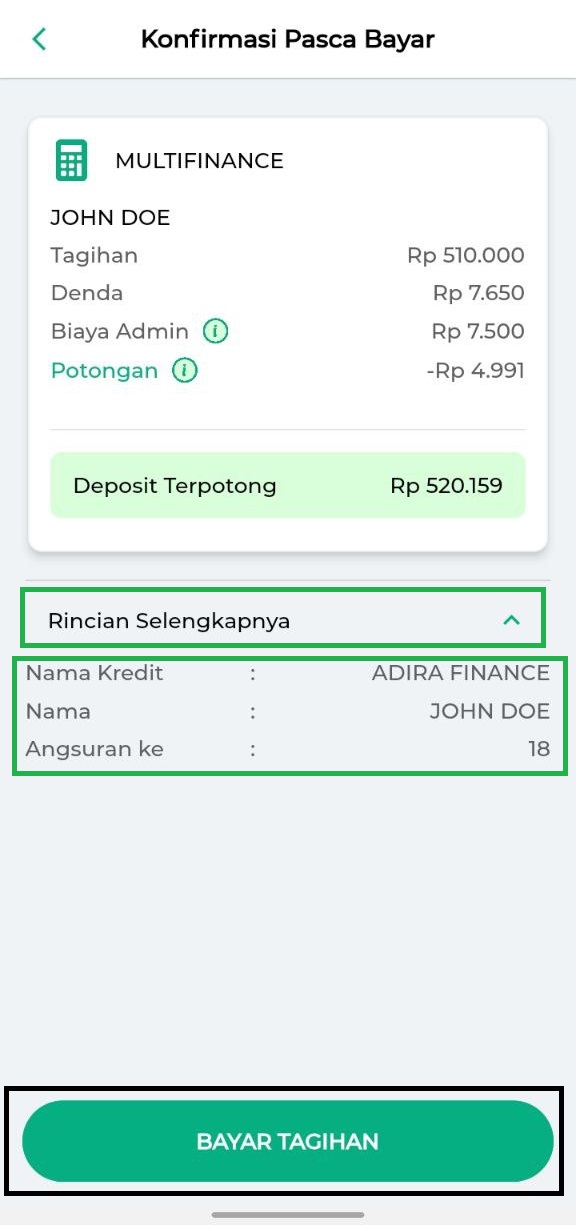The height and width of the screenshot is (1225, 576).
Task: Tap the Multifinance calculator icon
Action: point(71,160)
